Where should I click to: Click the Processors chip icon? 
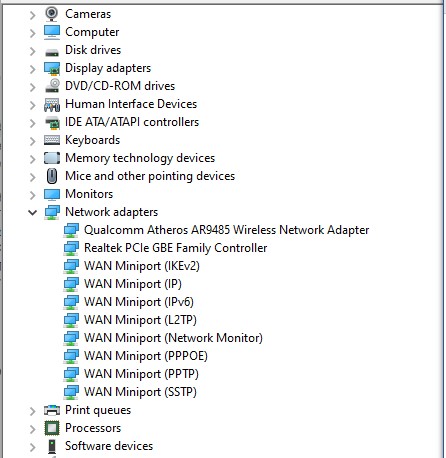52,428
